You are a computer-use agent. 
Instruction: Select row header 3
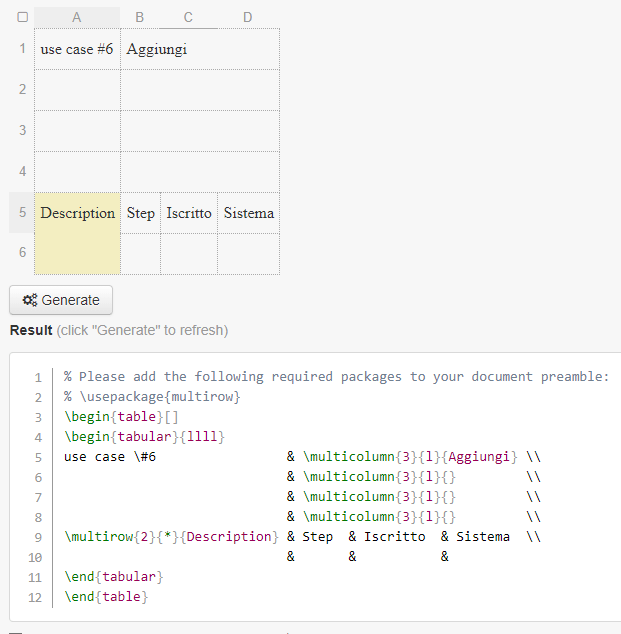pyautogui.click(x=22, y=130)
